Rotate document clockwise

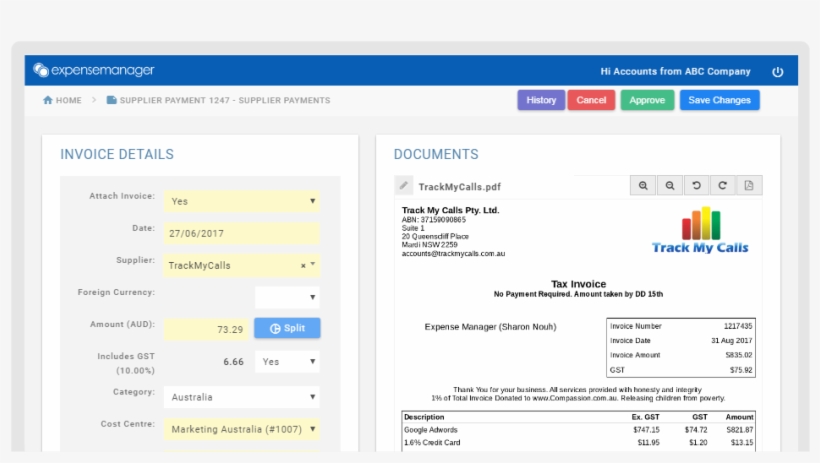[722, 185]
